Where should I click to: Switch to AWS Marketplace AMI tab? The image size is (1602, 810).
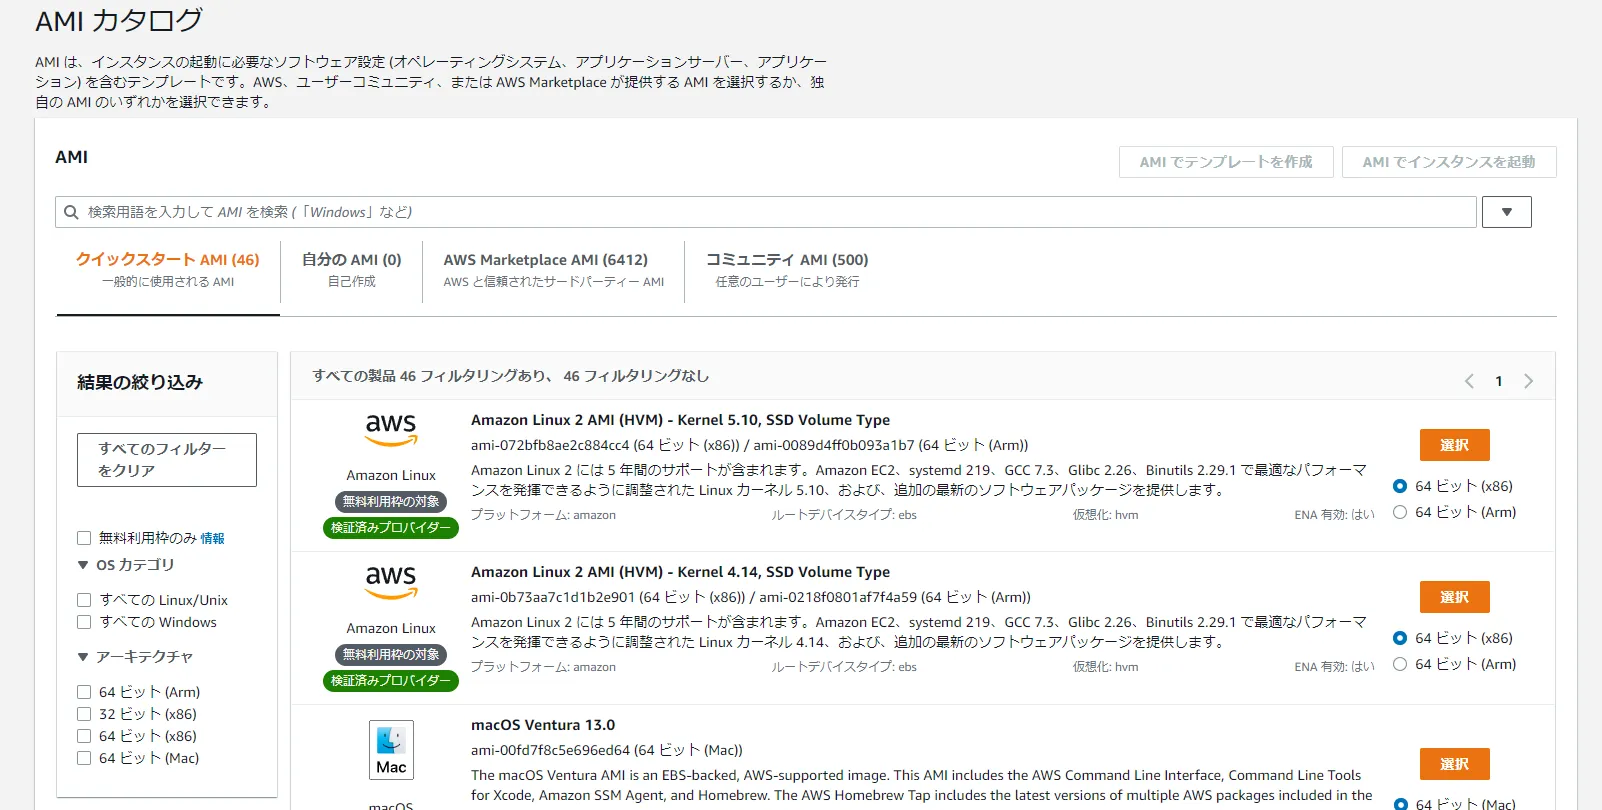pyautogui.click(x=554, y=270)
